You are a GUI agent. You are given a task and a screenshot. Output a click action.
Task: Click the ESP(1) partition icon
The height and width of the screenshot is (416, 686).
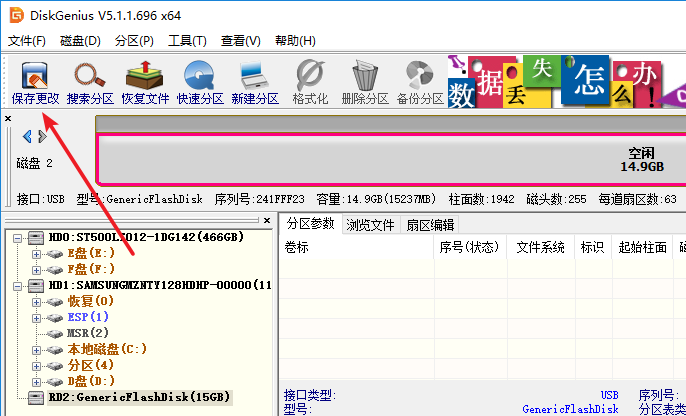click(x=55, y=318)
